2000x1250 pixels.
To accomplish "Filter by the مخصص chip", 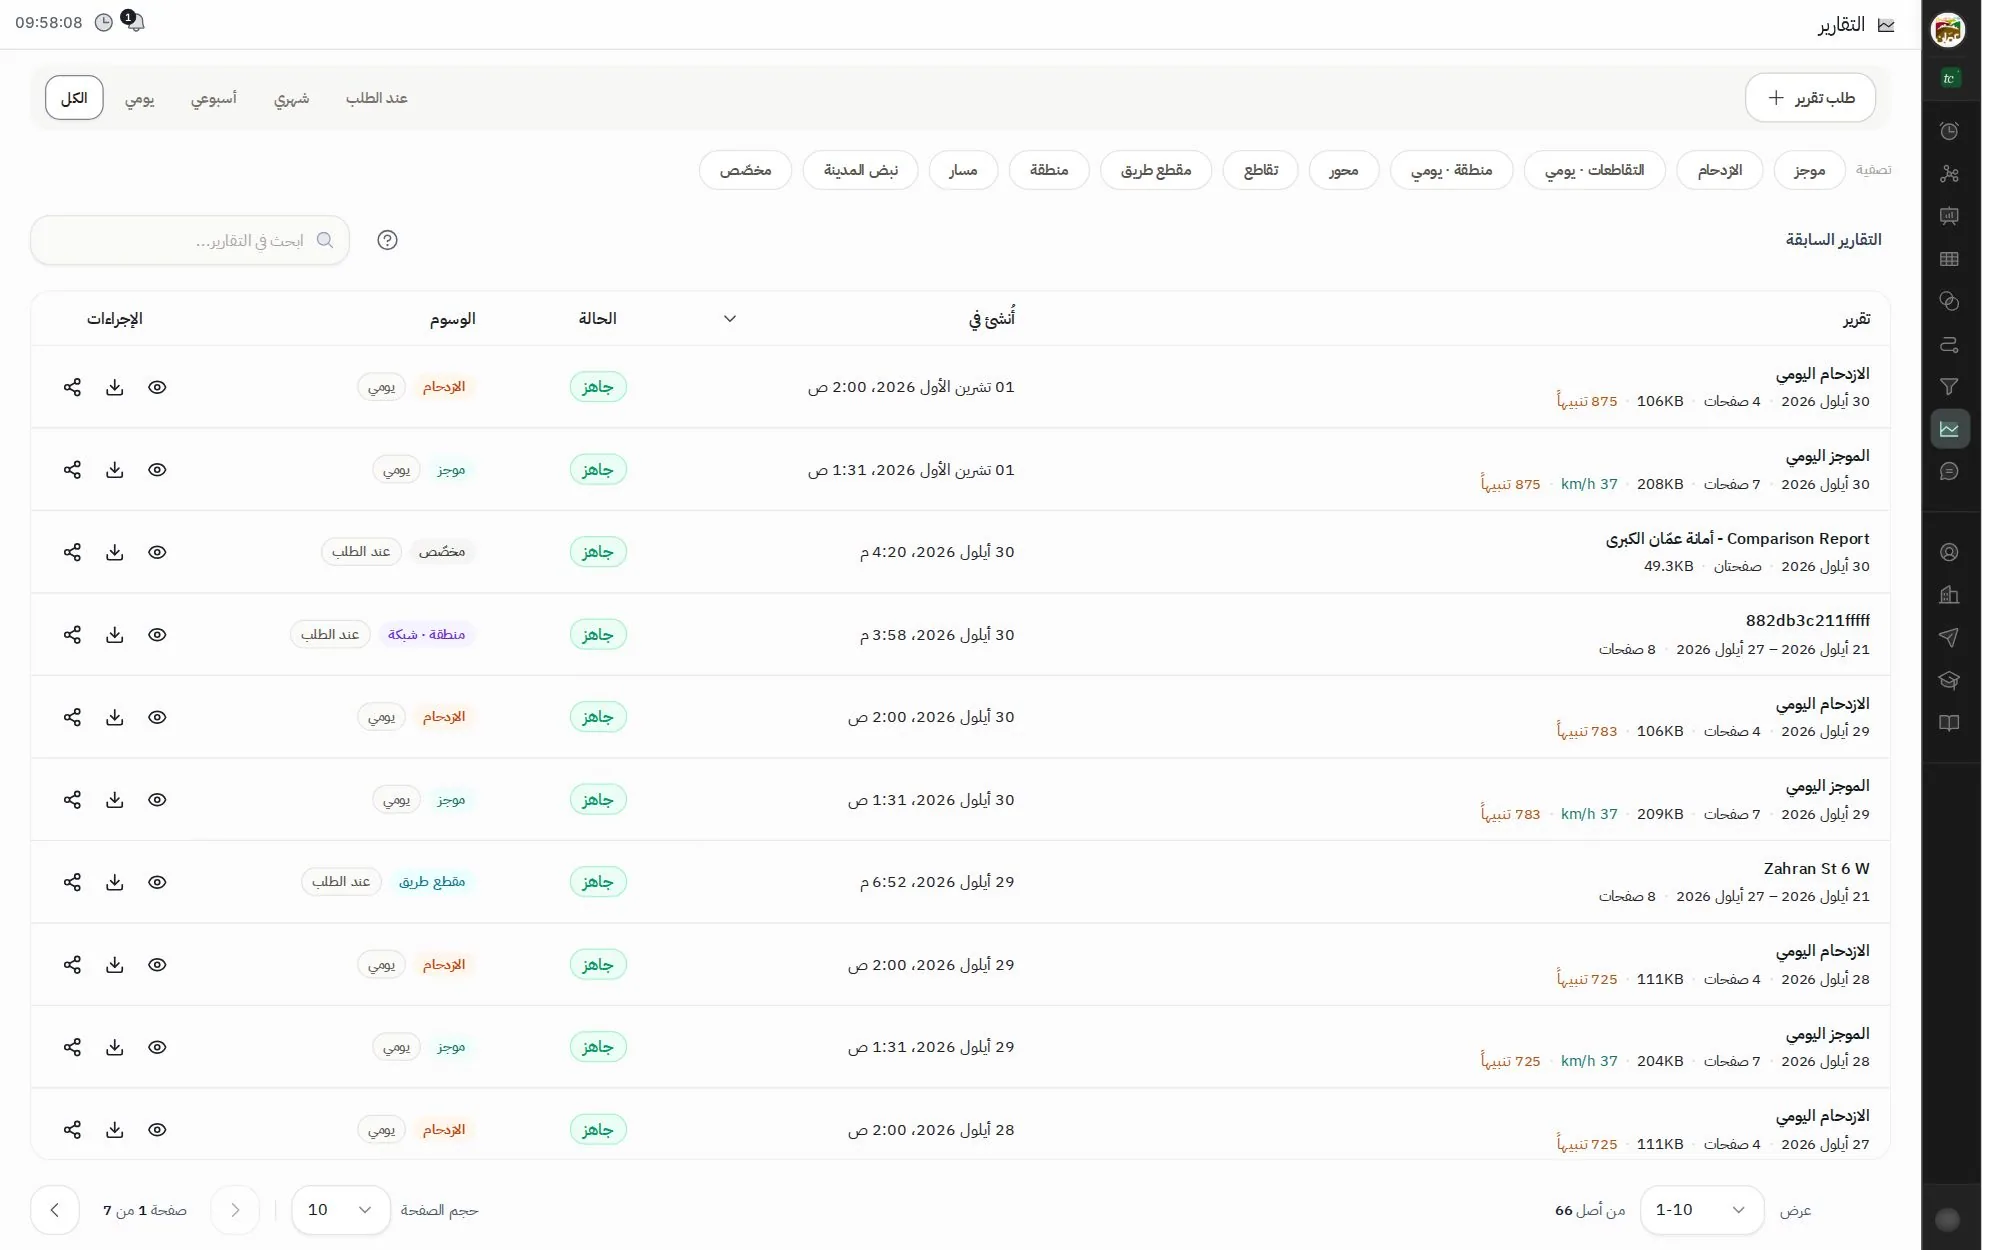I will point(746,170).
